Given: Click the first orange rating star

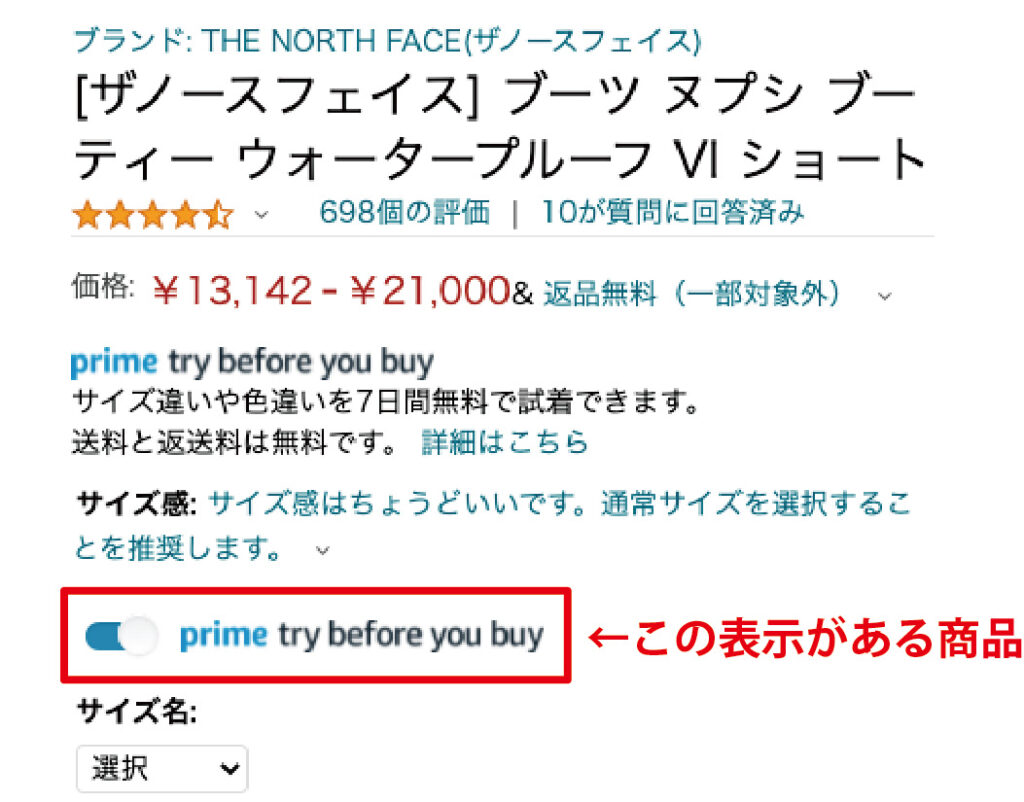Looking at the screenshot, I should pyautogui.click(x=88, y=215).
